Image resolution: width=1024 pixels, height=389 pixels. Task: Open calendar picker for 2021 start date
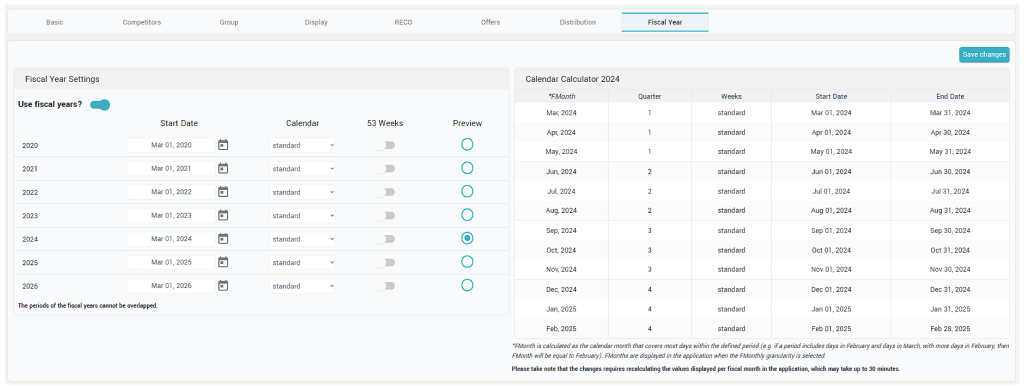point(223,168)
